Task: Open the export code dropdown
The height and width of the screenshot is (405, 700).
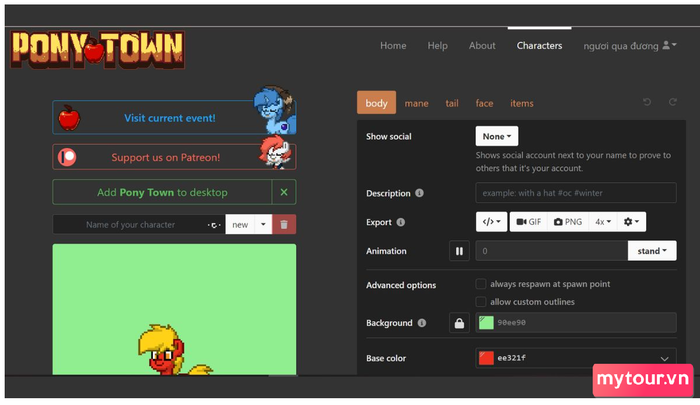Action: coord(492,222)
